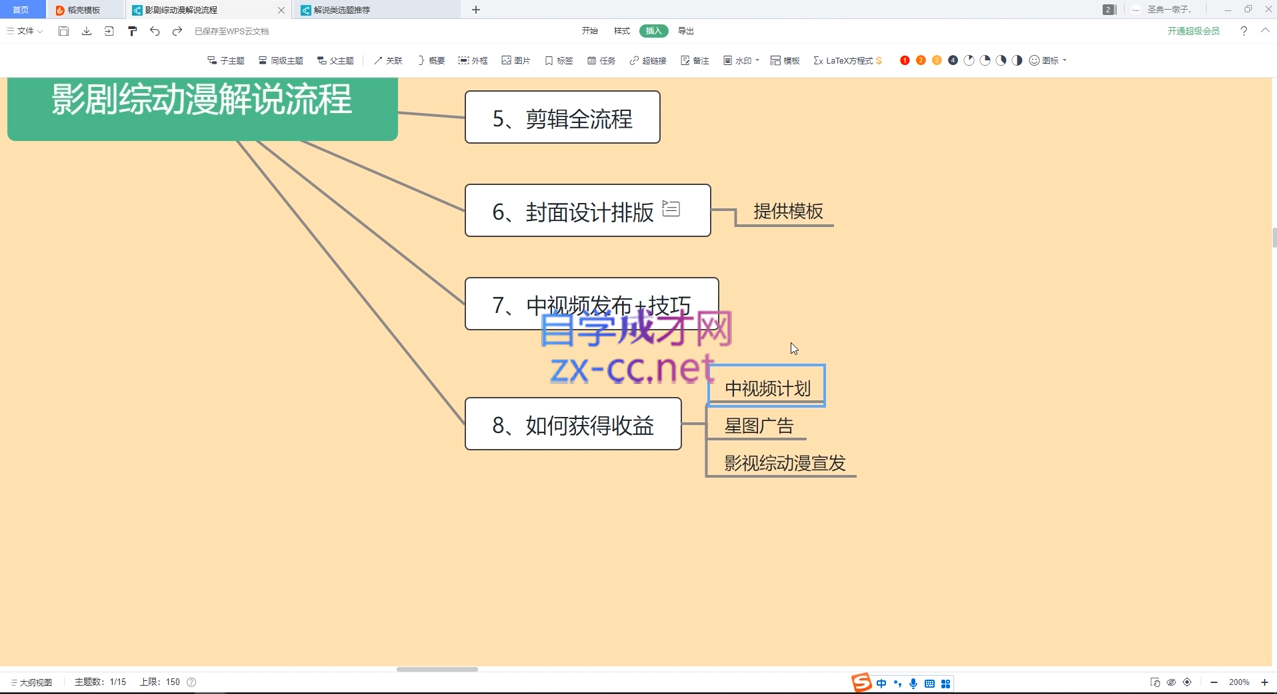
Task: Open the 图标 icon dropdown
Action: pos(1048,61)
